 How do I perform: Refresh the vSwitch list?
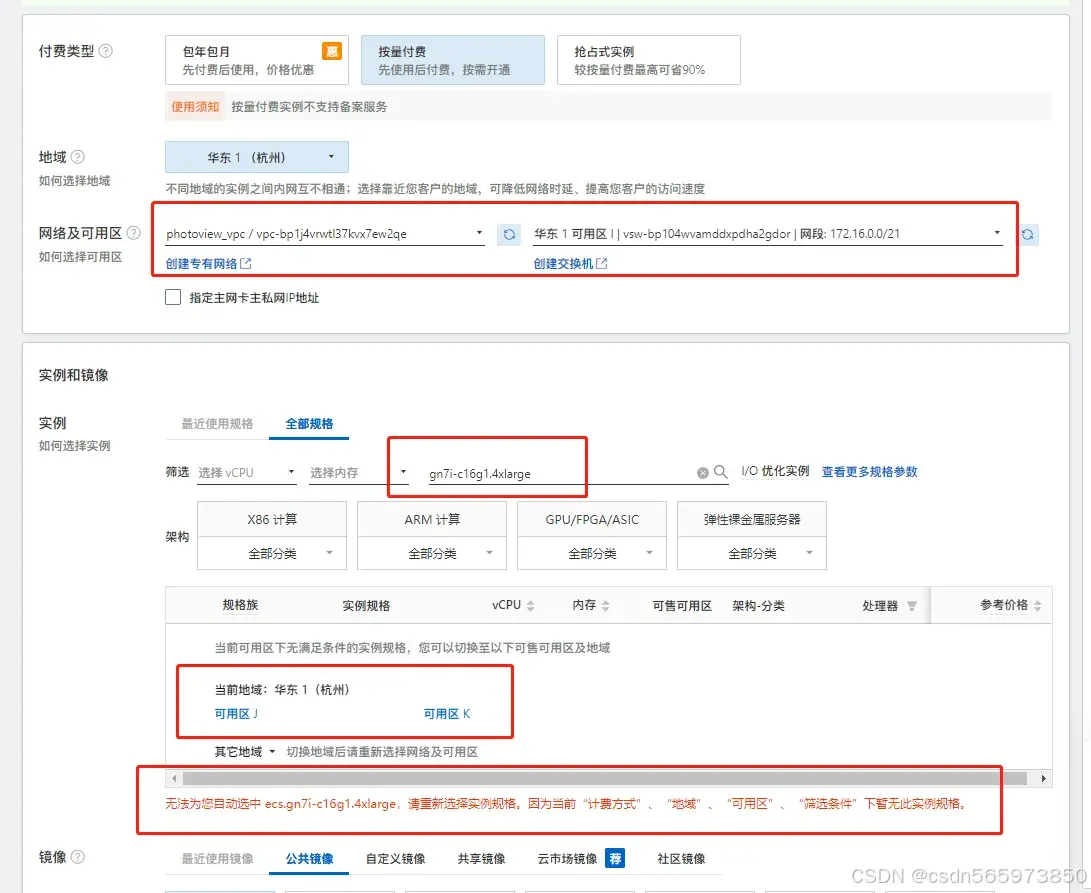click(1029, 233)
